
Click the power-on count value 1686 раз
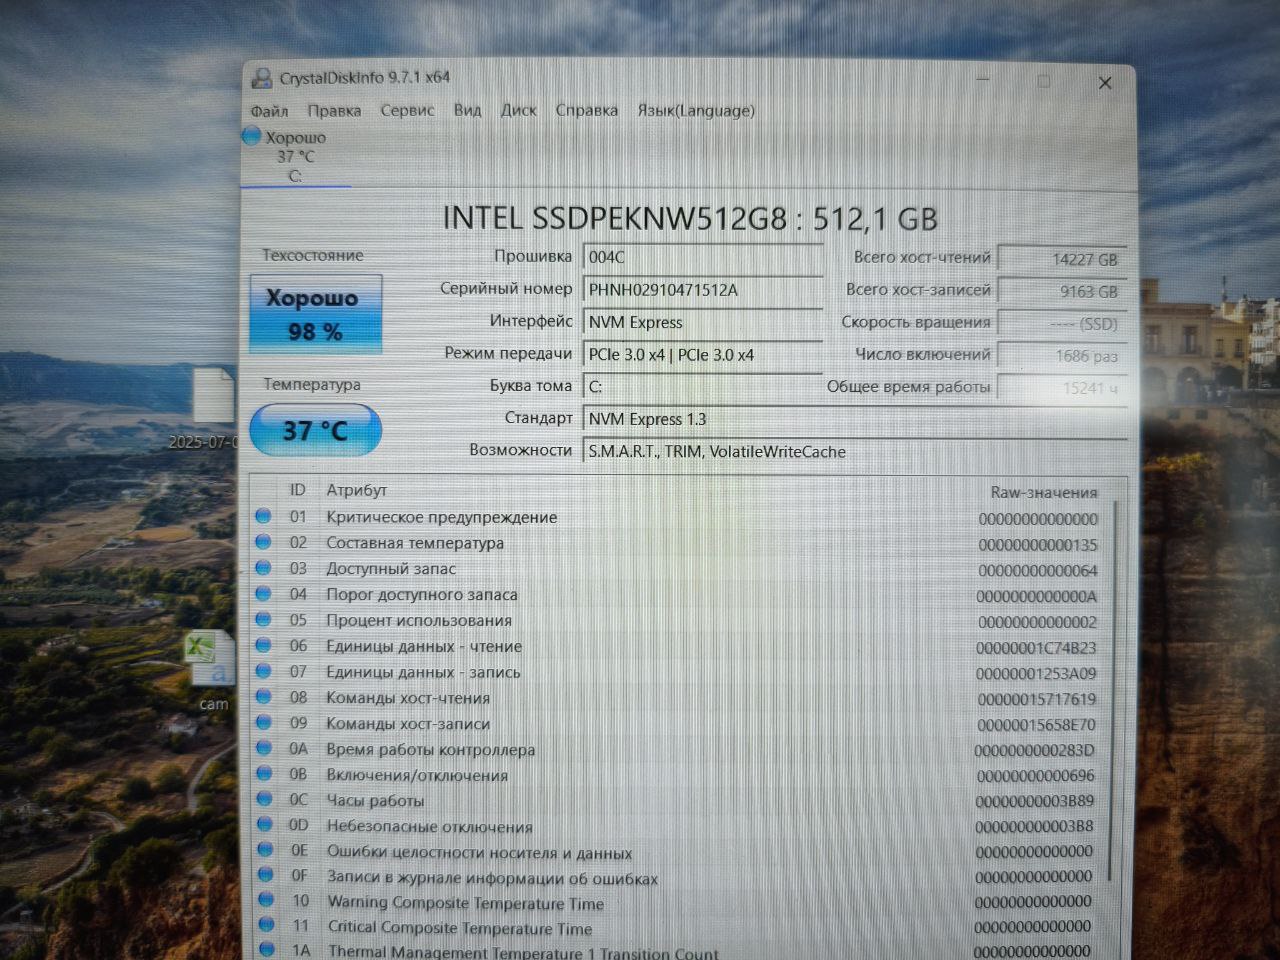(1062, 355)
